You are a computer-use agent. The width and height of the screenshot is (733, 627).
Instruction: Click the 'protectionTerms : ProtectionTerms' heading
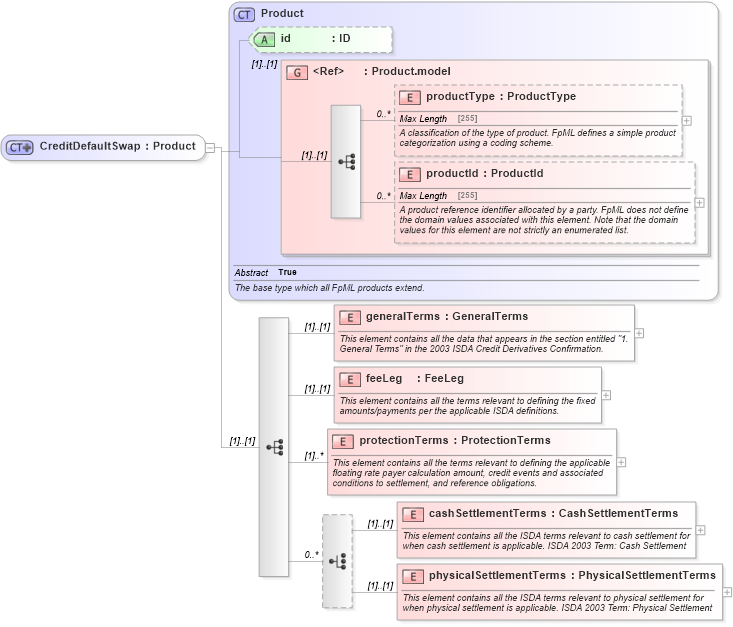(454, 440)
